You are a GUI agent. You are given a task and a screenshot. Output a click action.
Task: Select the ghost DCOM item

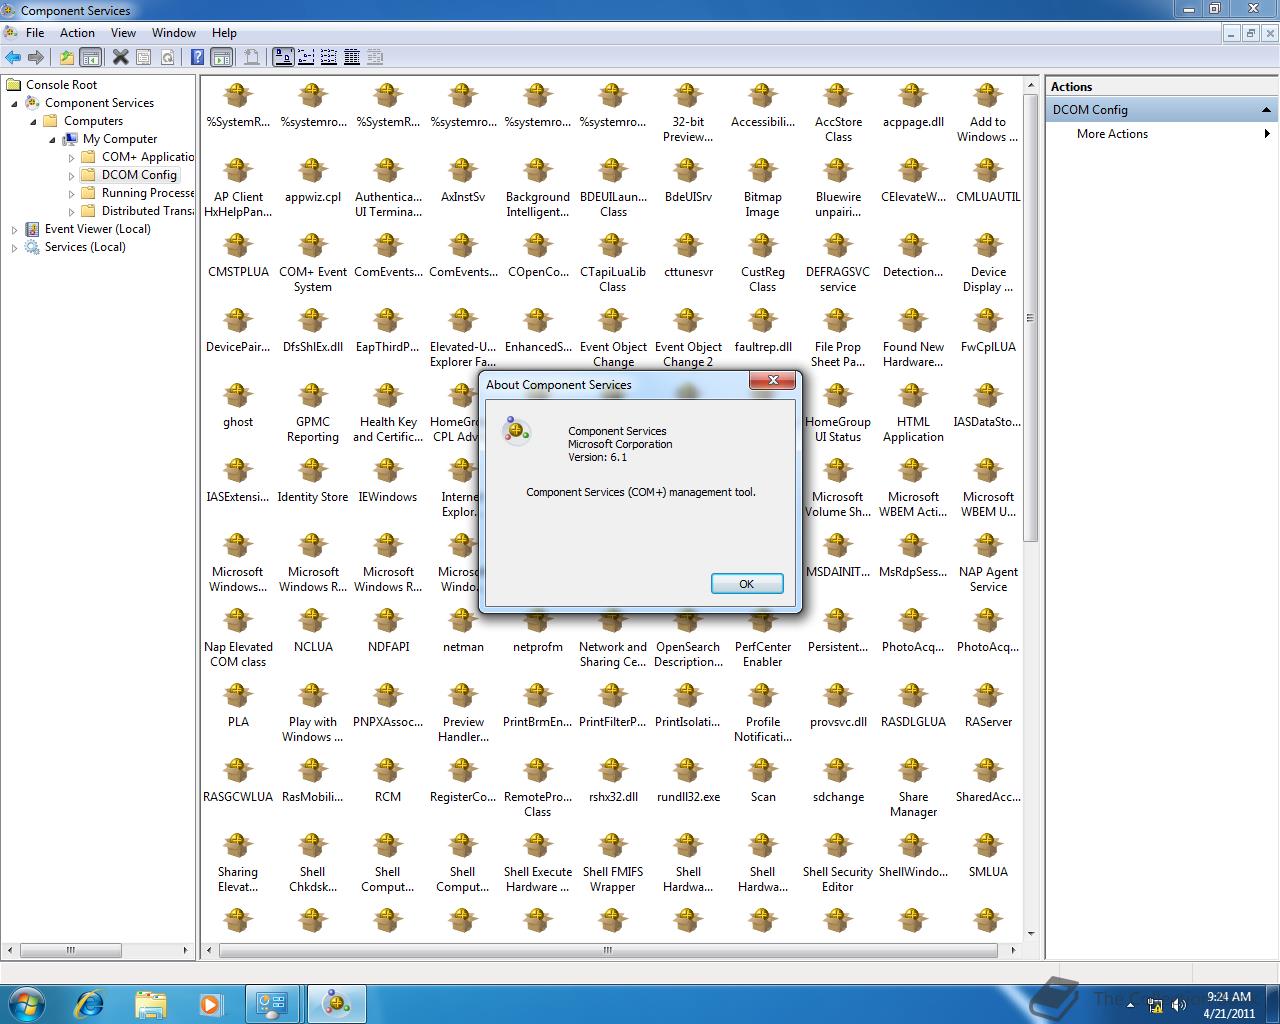coord(238,406)
